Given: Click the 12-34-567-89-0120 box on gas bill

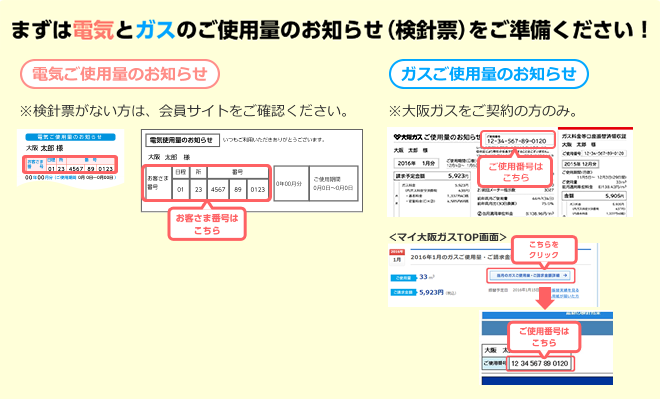Looking at the screenshot, I should (518, 139).
